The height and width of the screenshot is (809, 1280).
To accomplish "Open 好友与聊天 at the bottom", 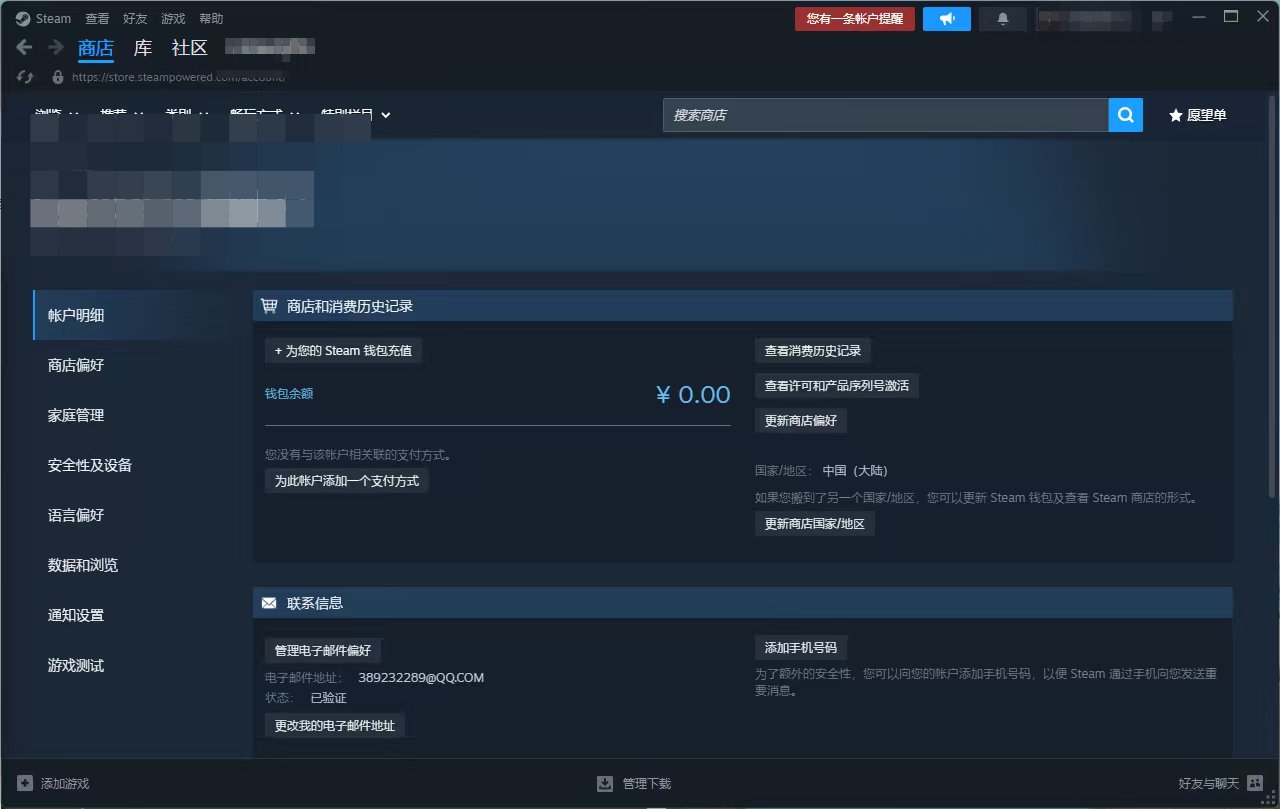I will tap(1209, 784).
